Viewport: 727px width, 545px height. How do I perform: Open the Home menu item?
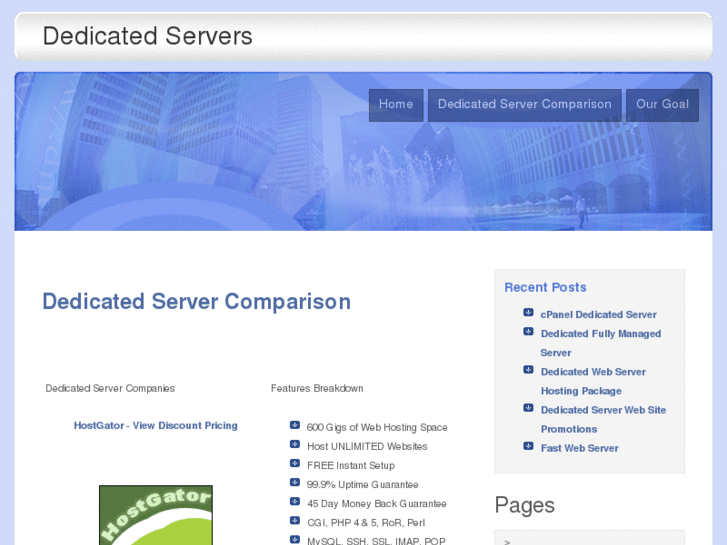(396, 105)
